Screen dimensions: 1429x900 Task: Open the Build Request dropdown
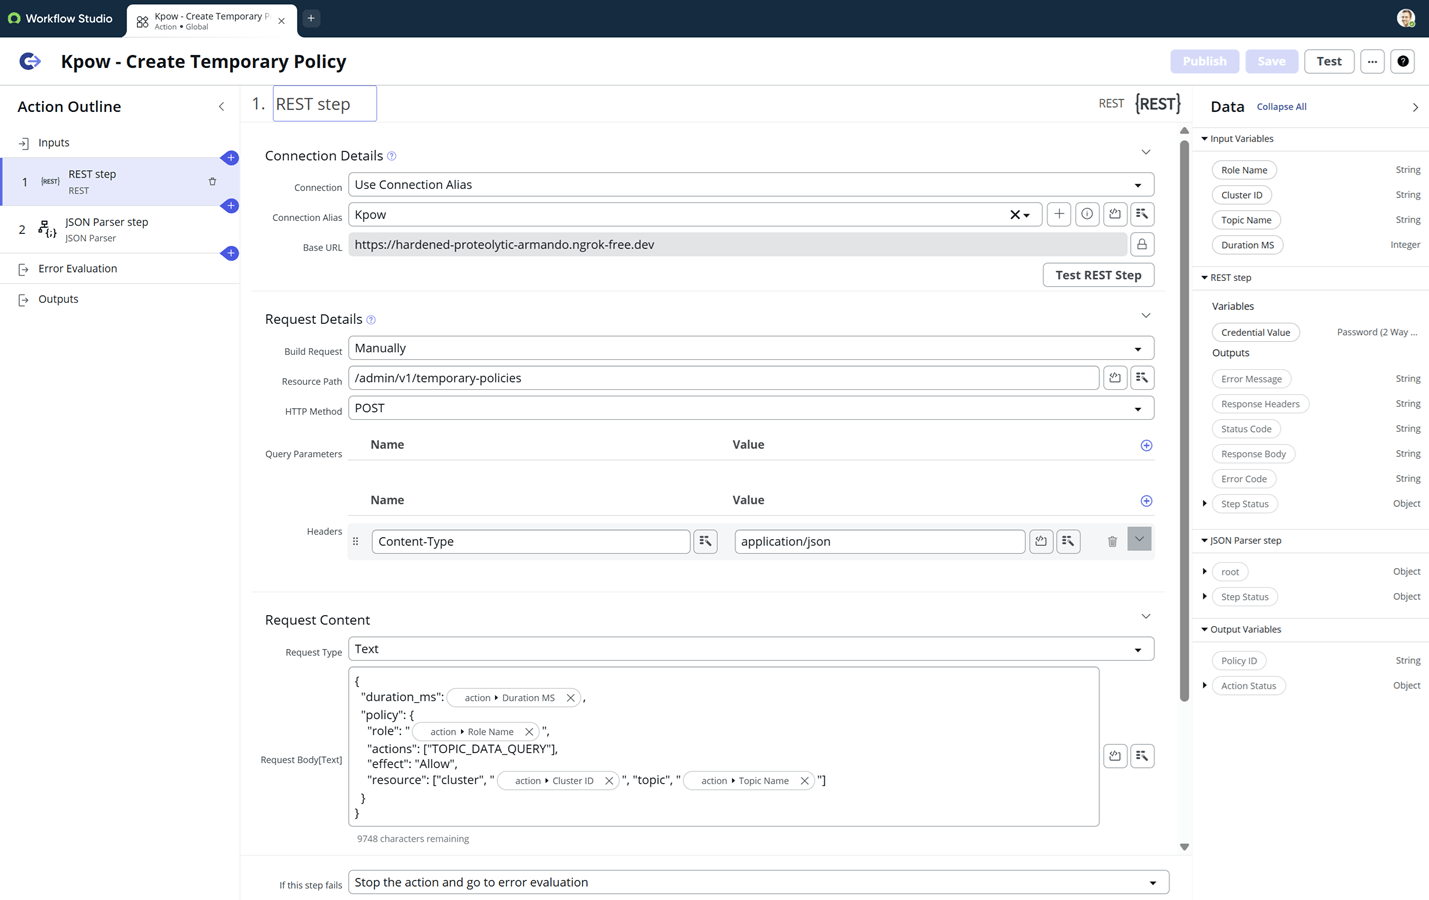point(751,348)
